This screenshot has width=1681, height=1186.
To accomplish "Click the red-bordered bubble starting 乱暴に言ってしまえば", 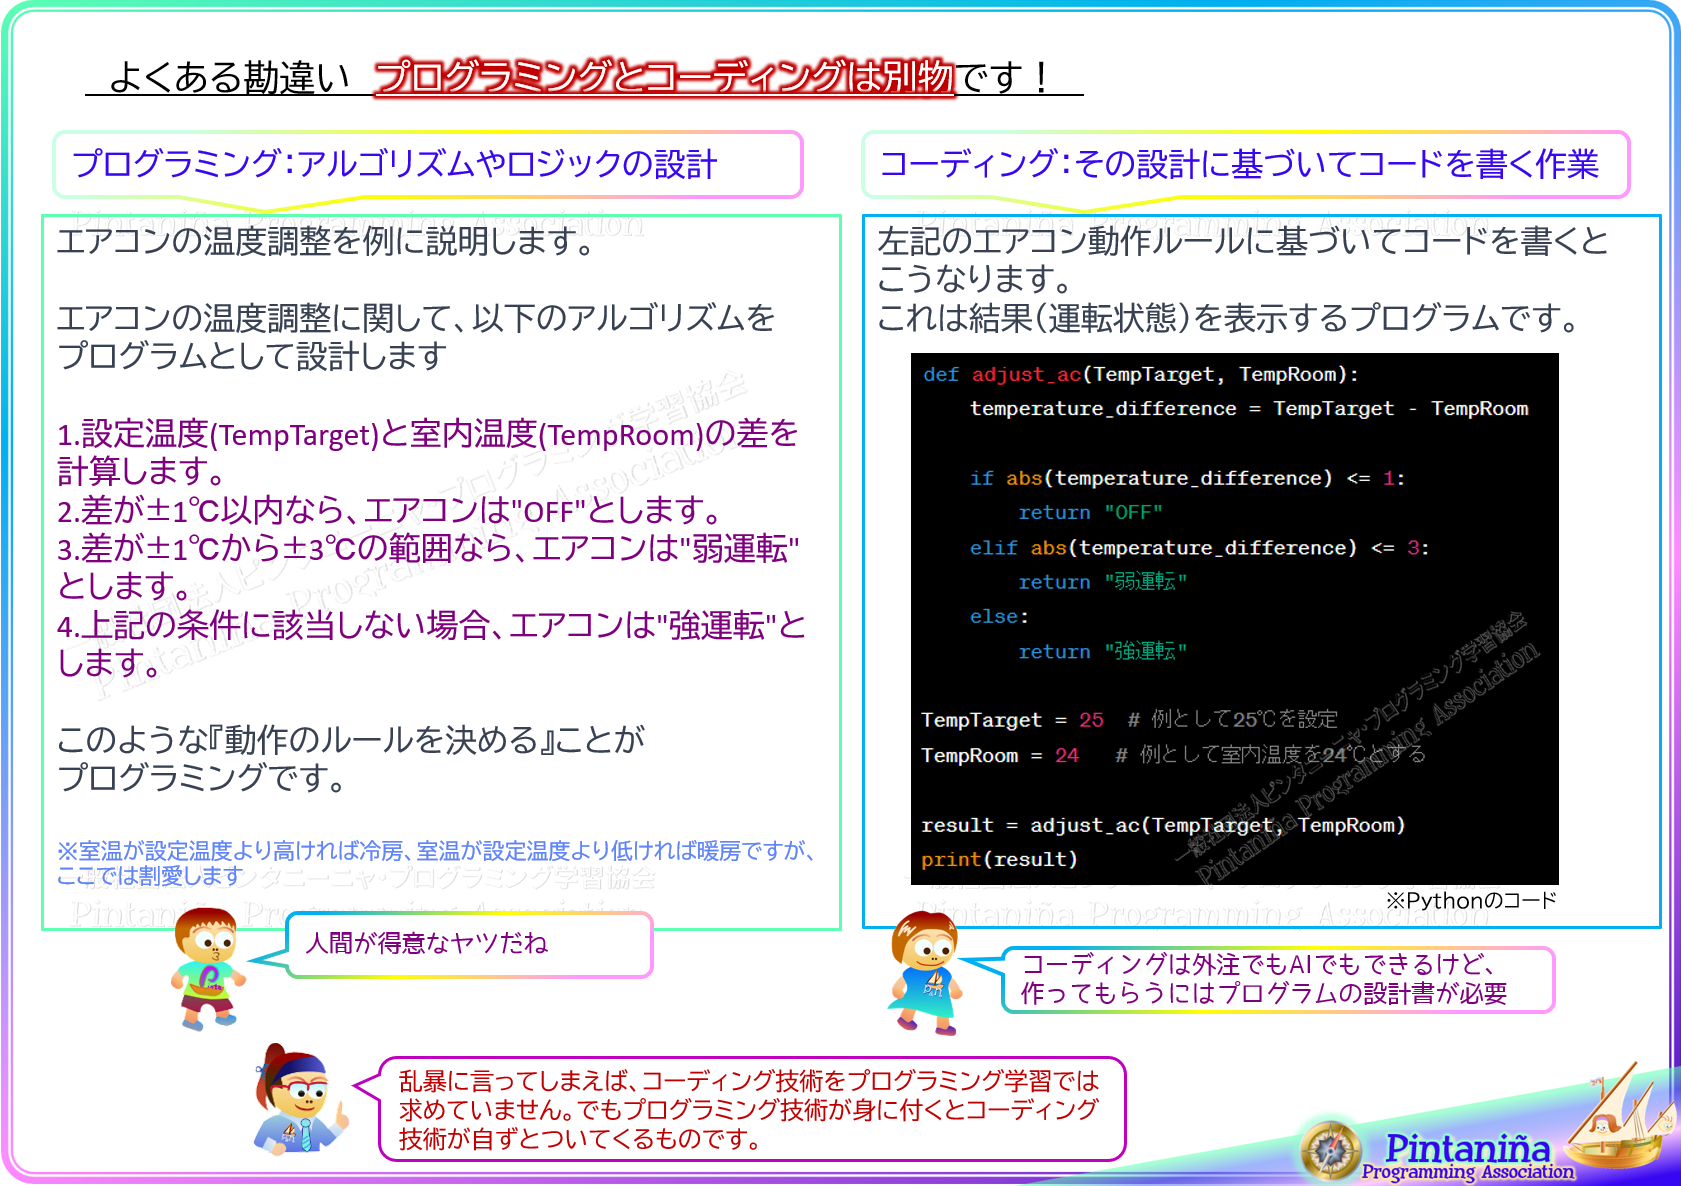I will coord(751,1109).
